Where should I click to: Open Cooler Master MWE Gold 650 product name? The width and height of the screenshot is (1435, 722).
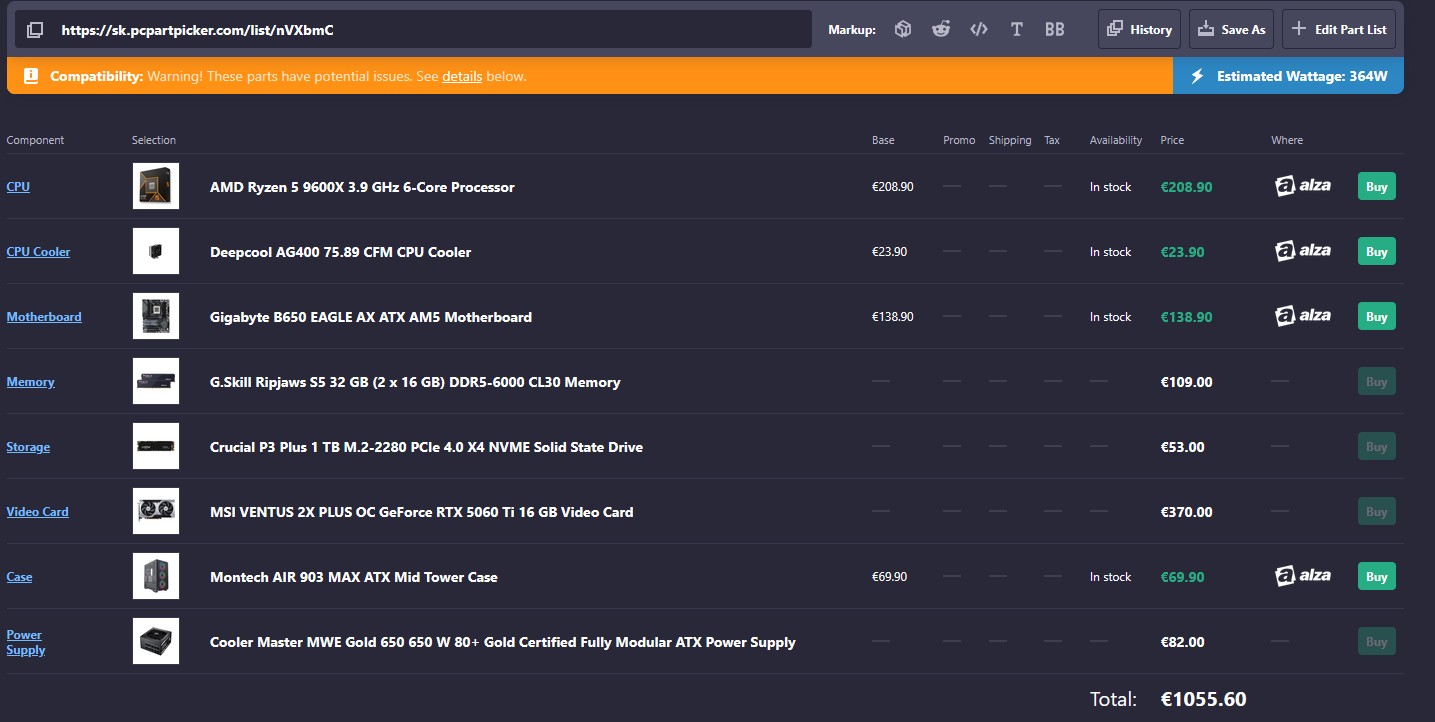coord(503,642)
